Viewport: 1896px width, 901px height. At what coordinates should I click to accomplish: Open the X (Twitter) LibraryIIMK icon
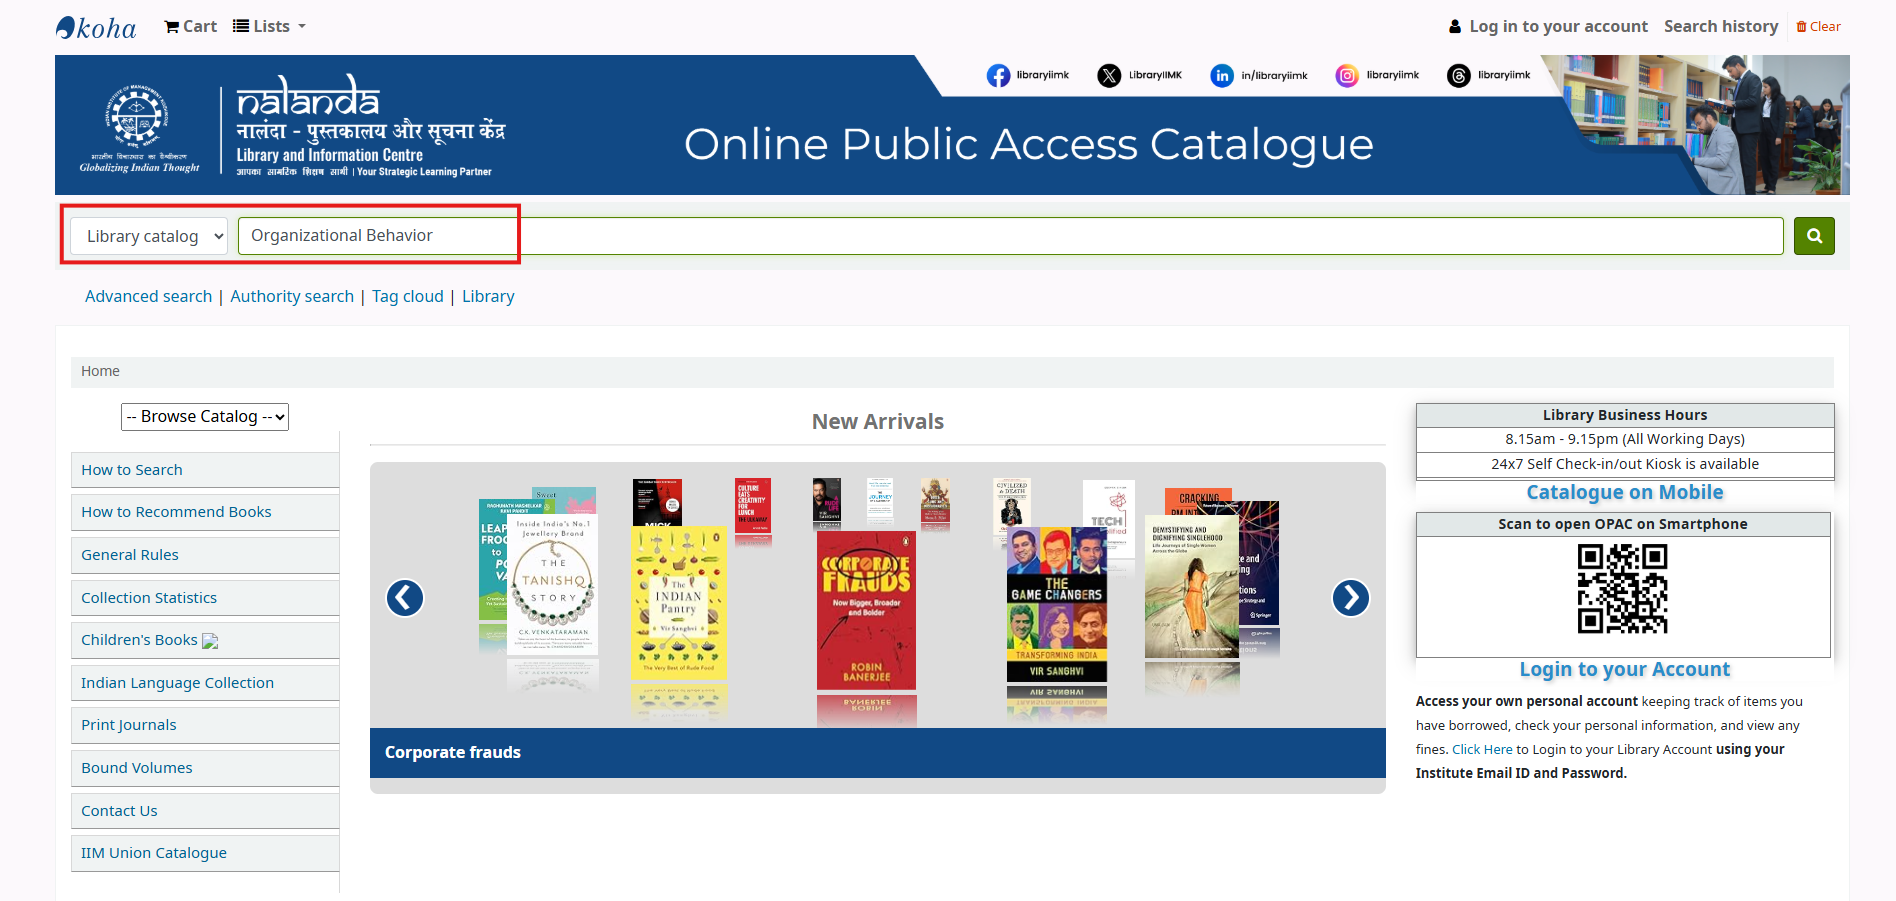click(x=1109, y=76)
